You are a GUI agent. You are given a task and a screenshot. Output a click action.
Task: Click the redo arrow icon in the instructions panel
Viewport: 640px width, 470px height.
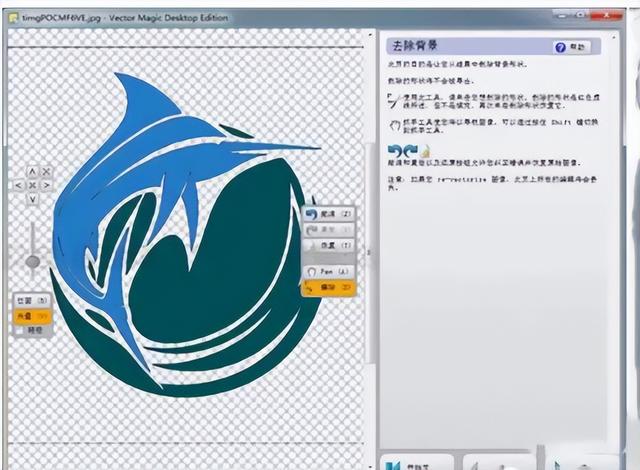410,151
